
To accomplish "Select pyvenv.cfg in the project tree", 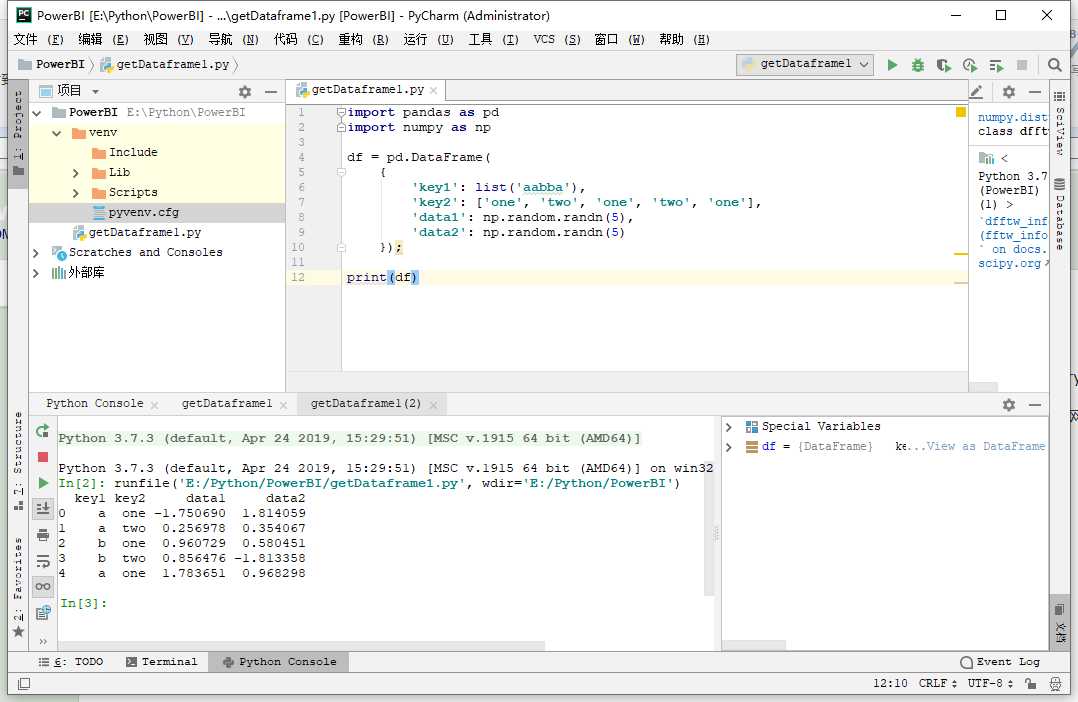I will [143, 213].
